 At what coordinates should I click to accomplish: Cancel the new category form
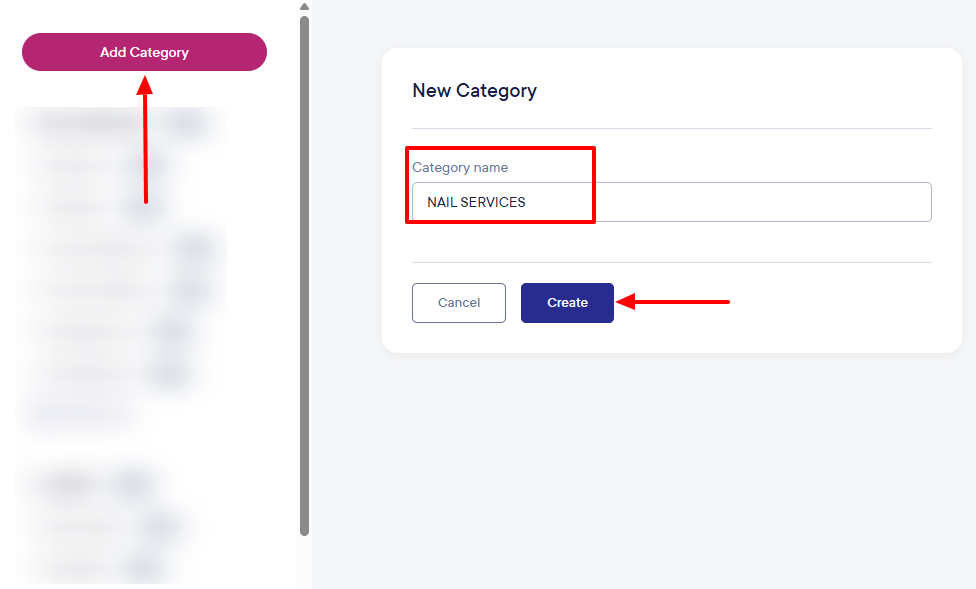point(459,303)
